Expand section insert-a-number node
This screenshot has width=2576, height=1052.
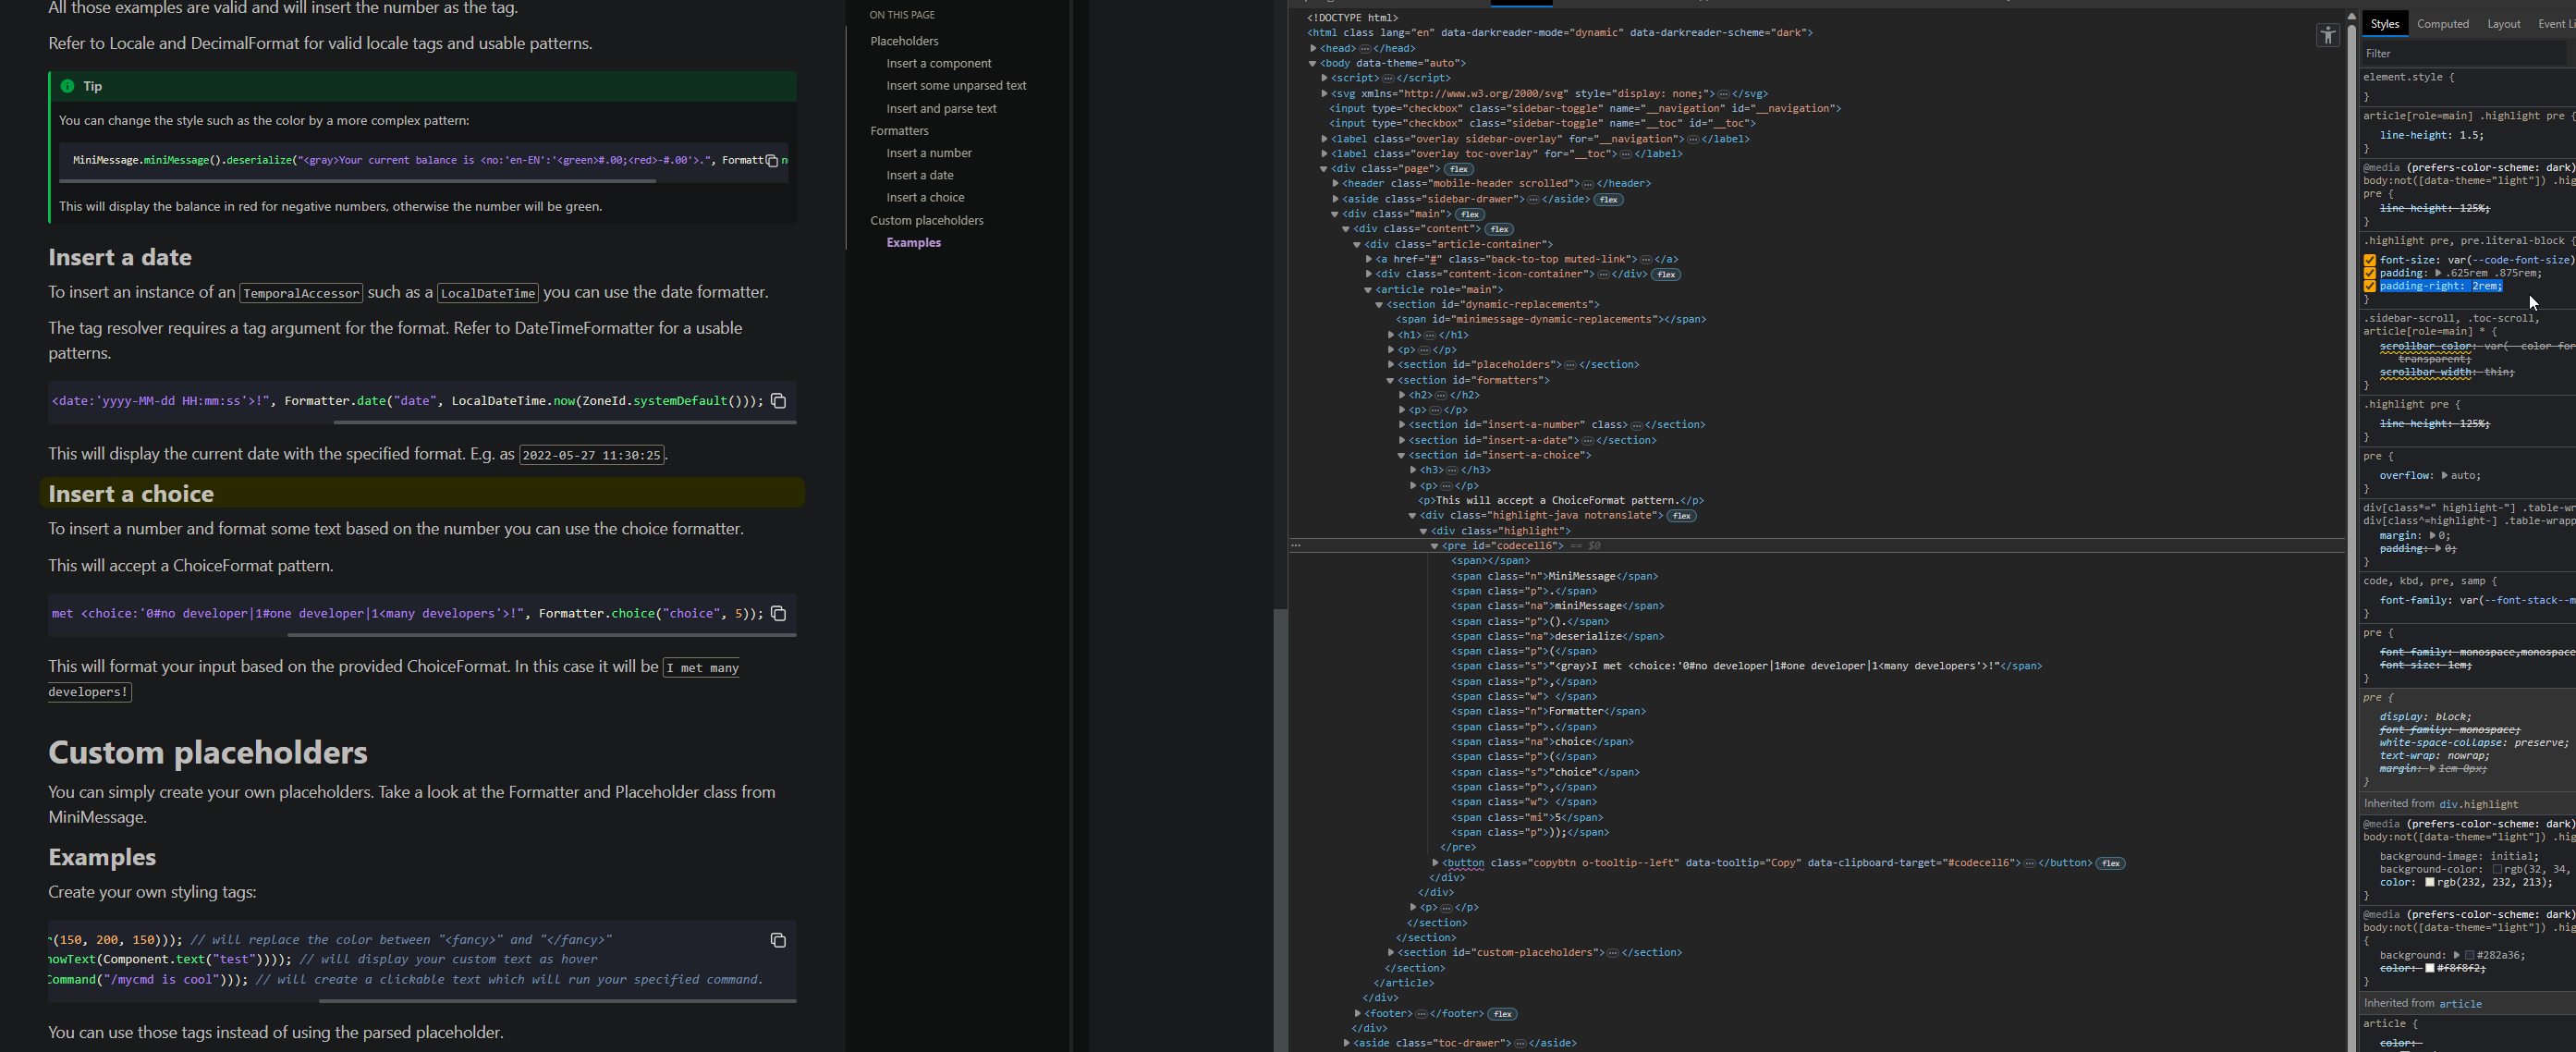click(1402, 425)
